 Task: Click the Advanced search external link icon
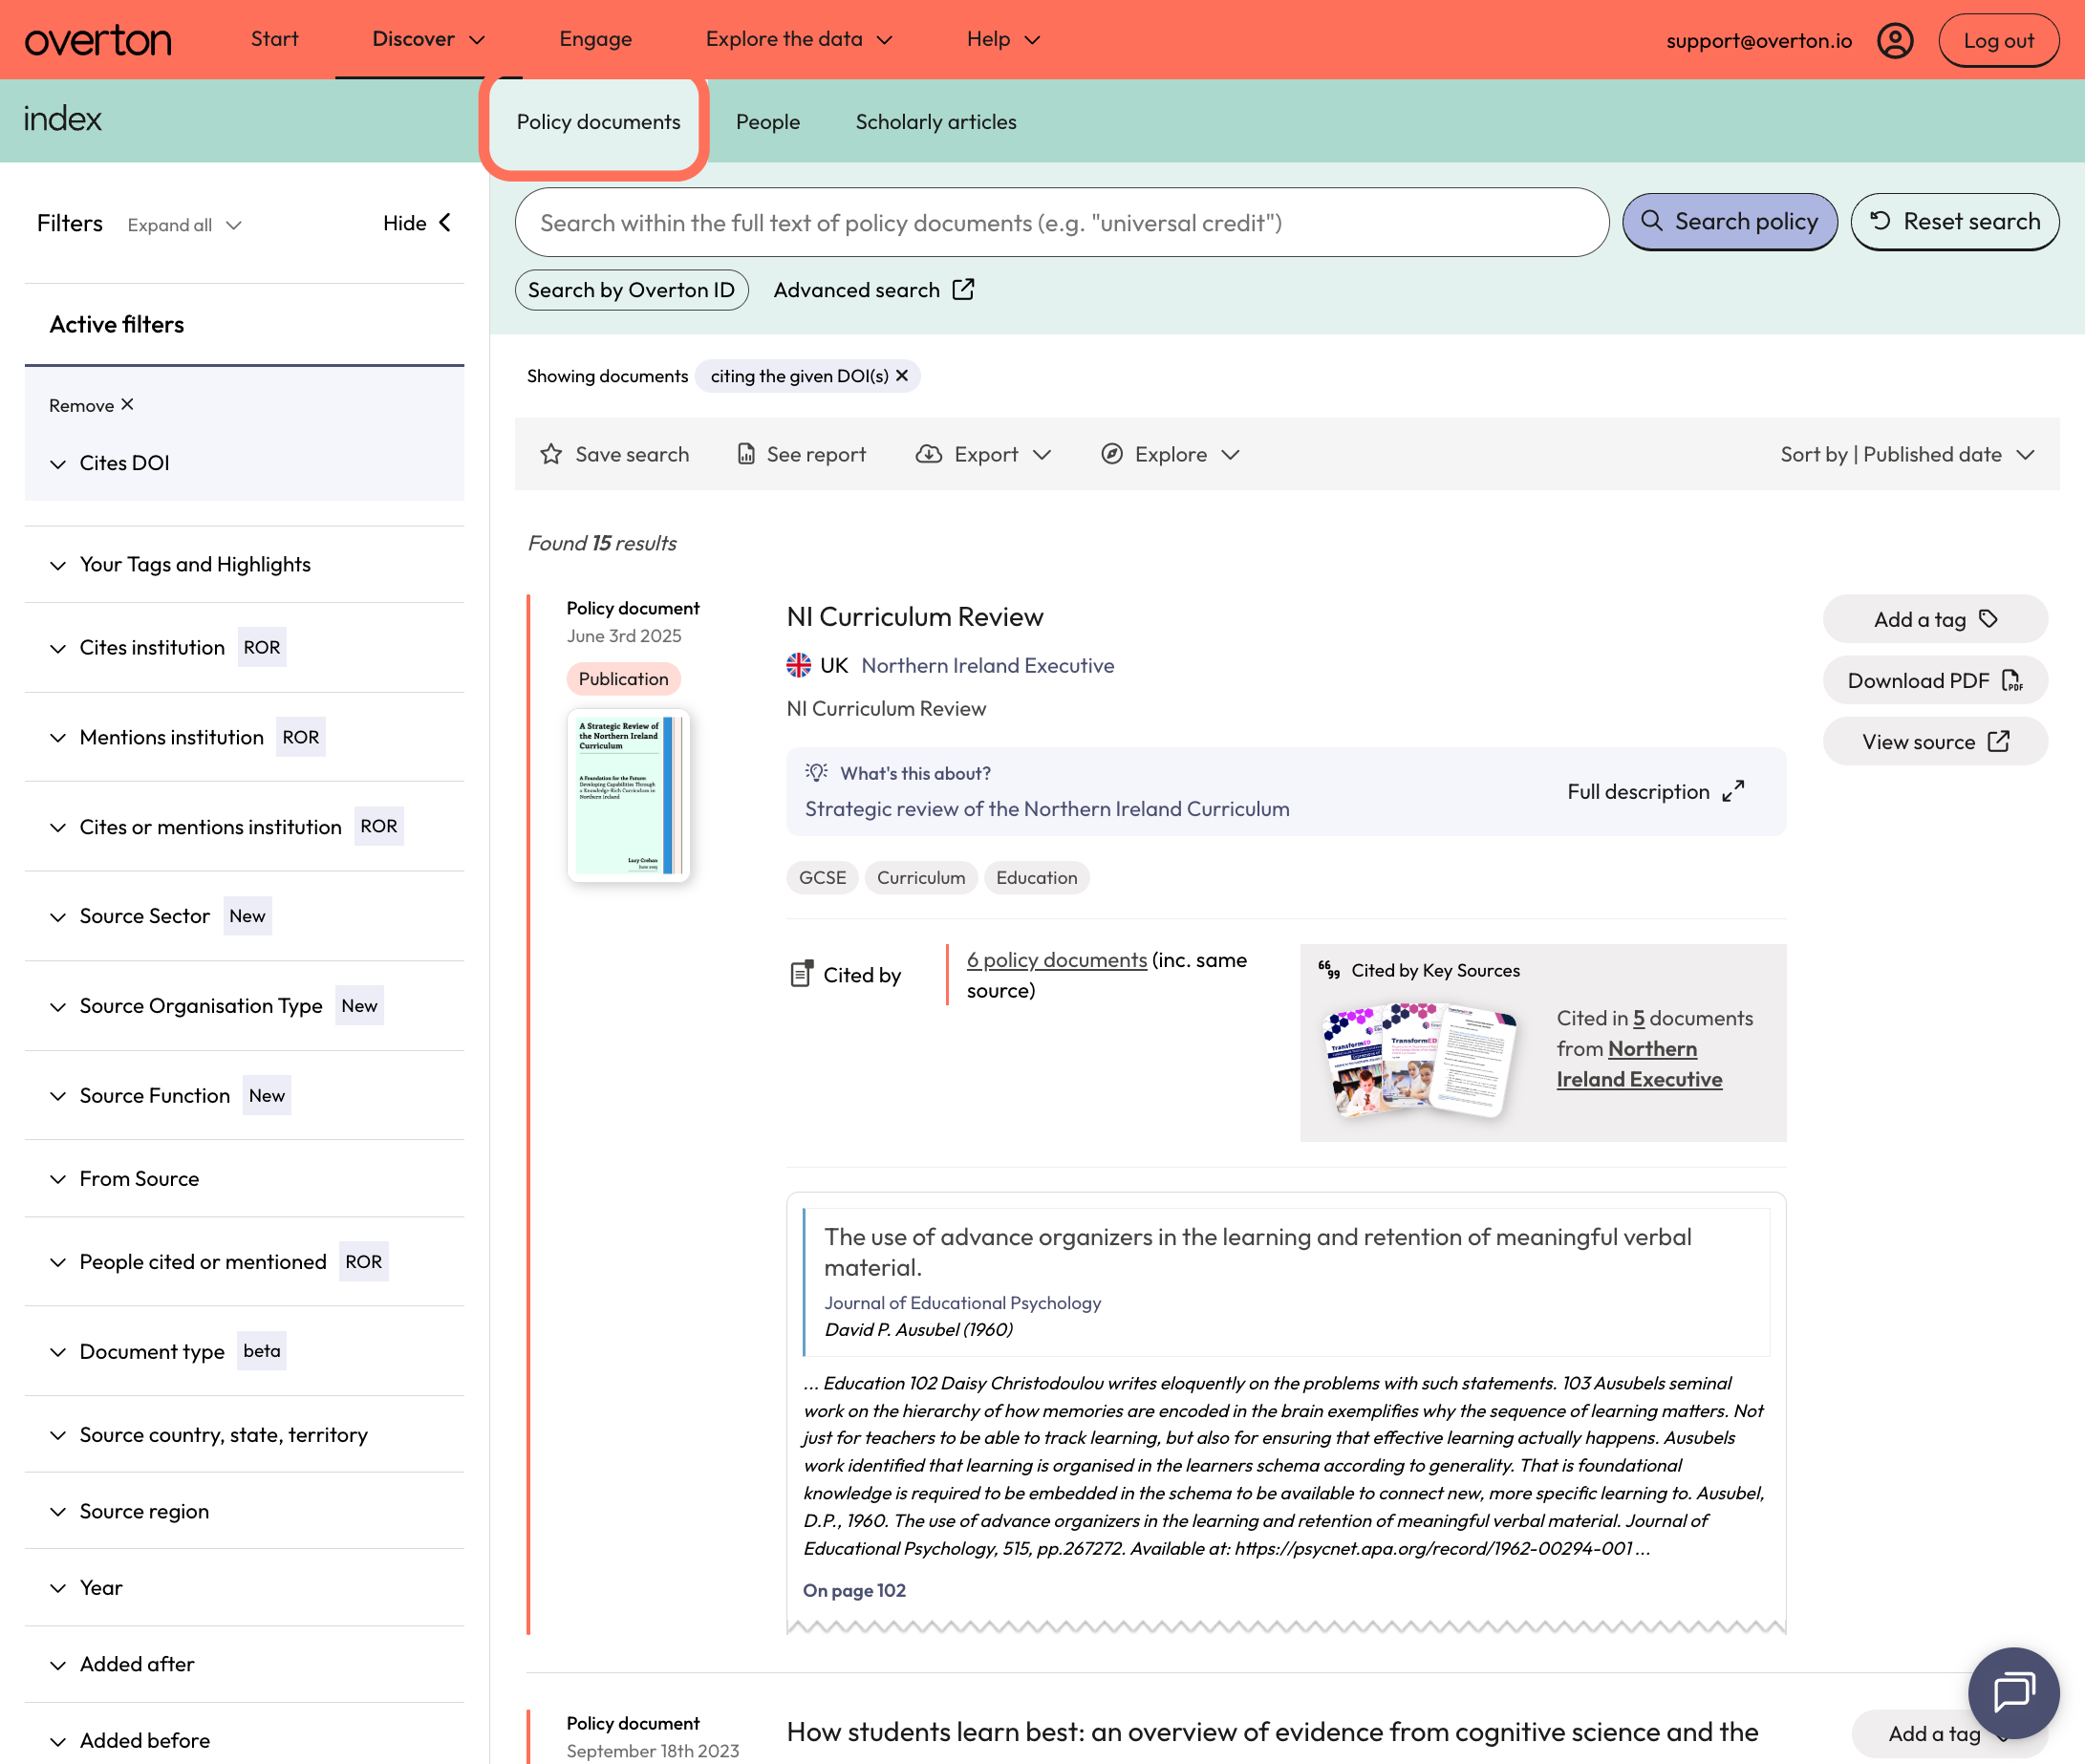pos(963,289)
